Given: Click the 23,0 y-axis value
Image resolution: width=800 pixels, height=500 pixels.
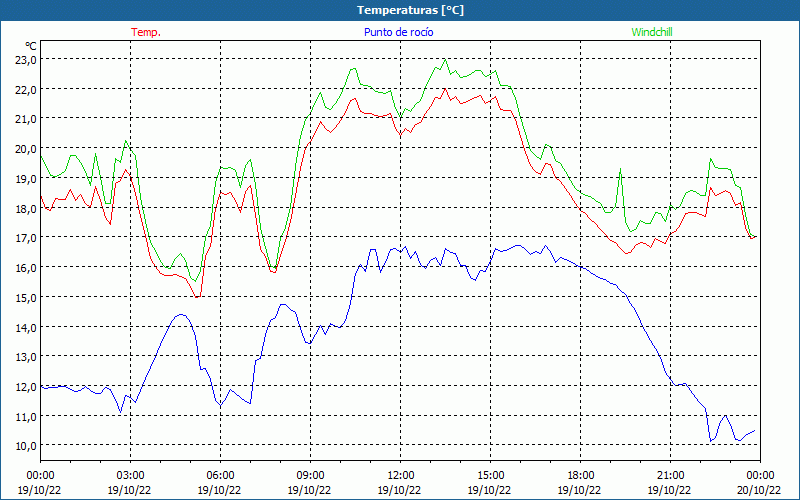Looking at the screenshot, I should [26, 60].
